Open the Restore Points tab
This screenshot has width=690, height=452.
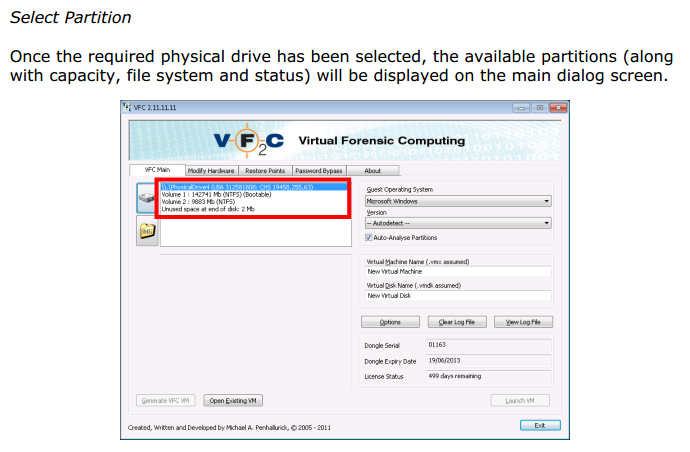coord(265,171)
